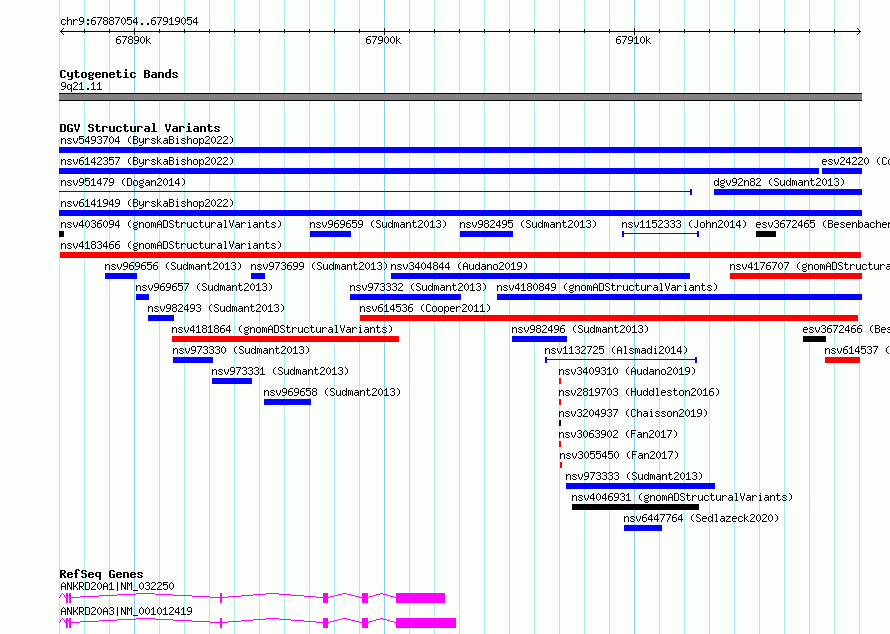This screenshot has width=890, height=634.
Task: Click the ANKRD20A1 large magenta exon block
Action: pos(421,598)
